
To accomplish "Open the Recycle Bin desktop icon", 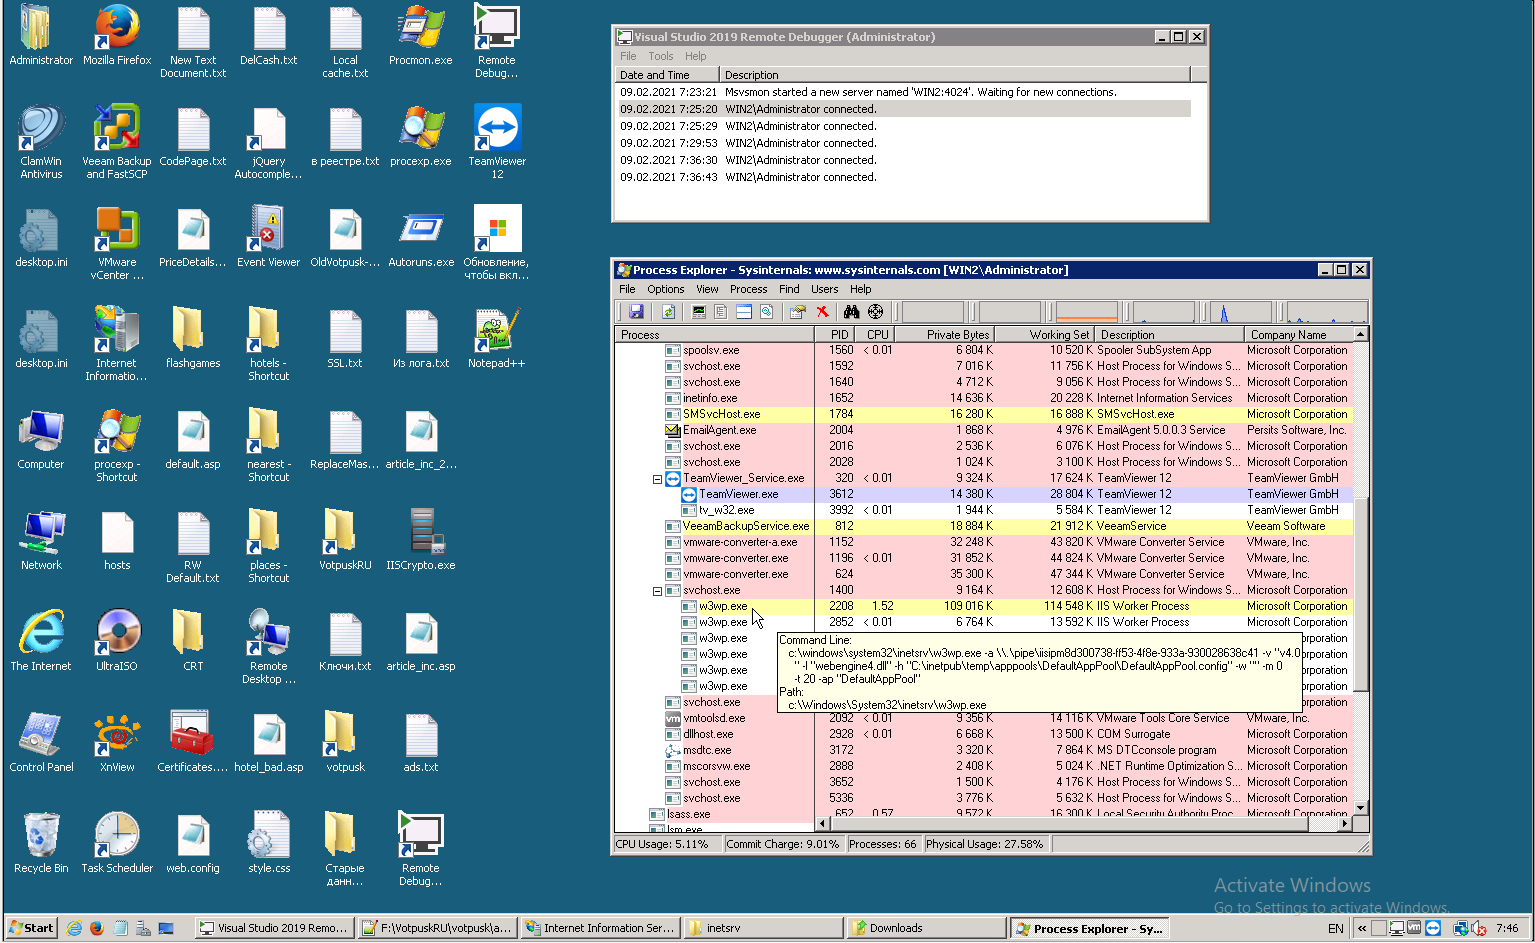I will 41,843.
